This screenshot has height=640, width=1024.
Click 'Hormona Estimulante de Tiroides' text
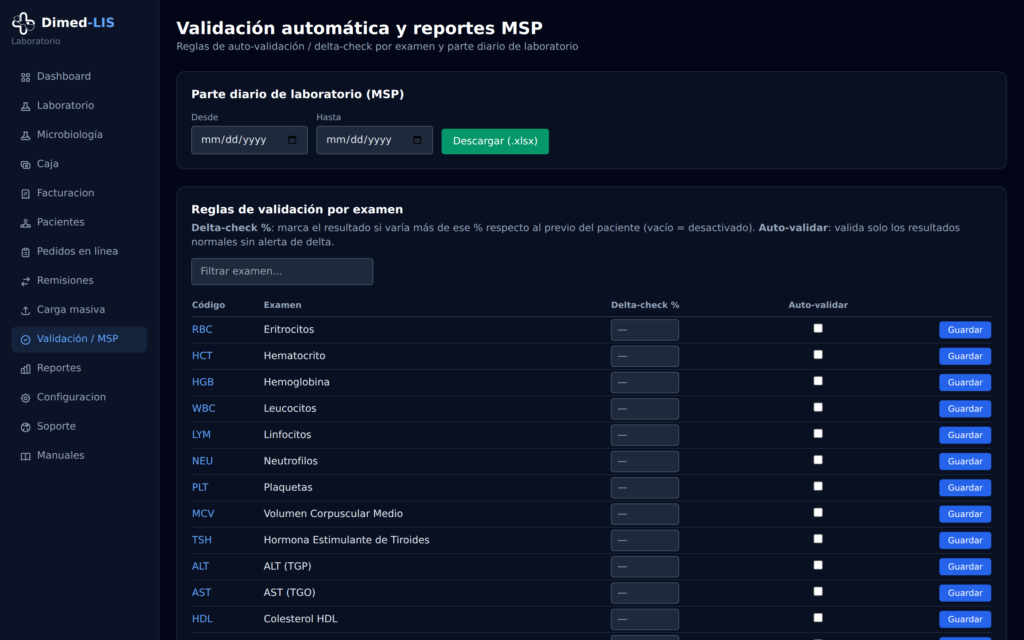click(346, 540)
